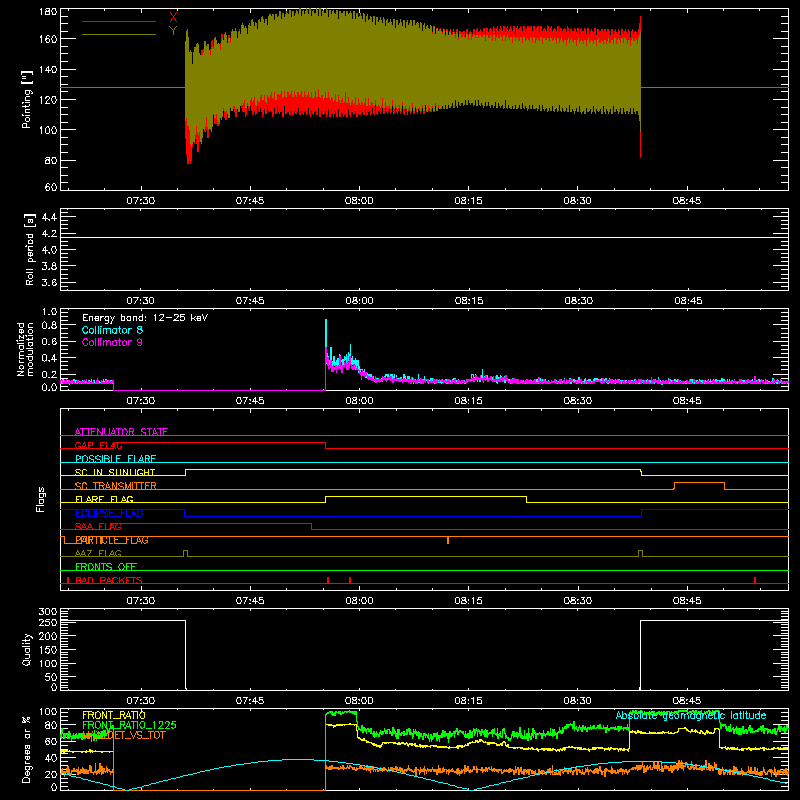Click the red 'X' legend label

[173, 17]
